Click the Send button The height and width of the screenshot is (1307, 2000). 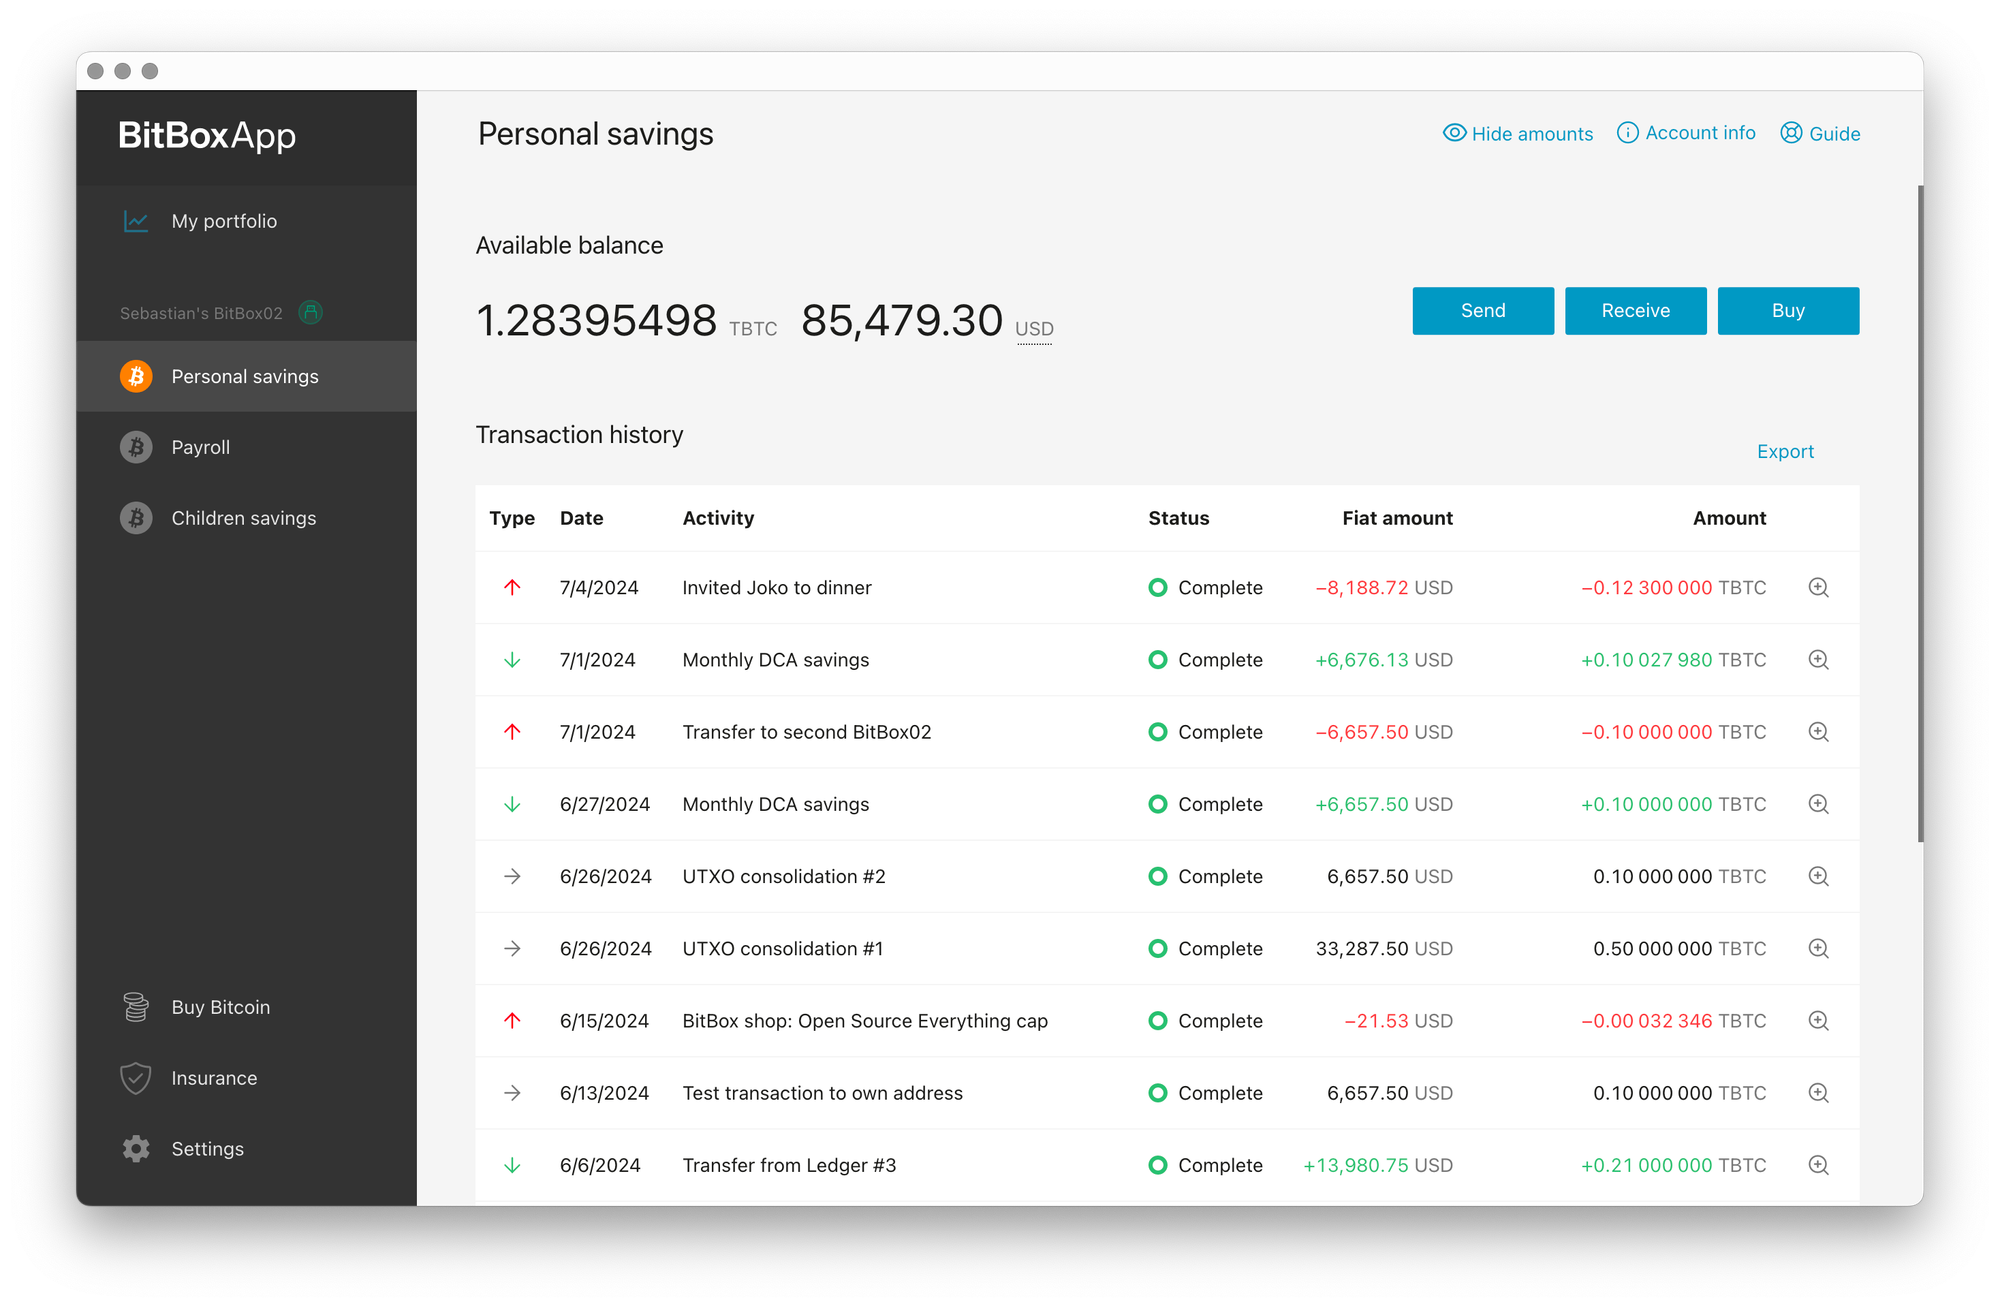click(1483, 311)
